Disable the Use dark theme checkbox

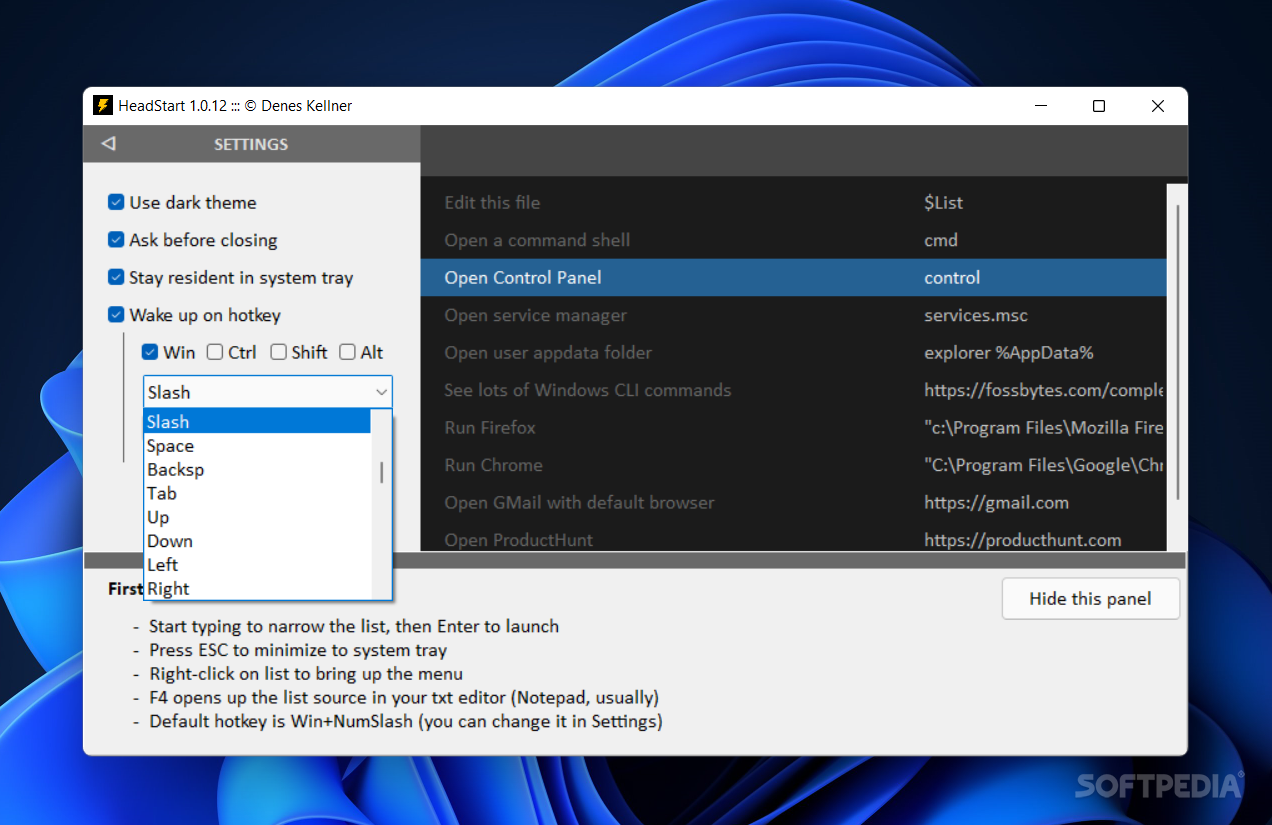coord(116,202)
